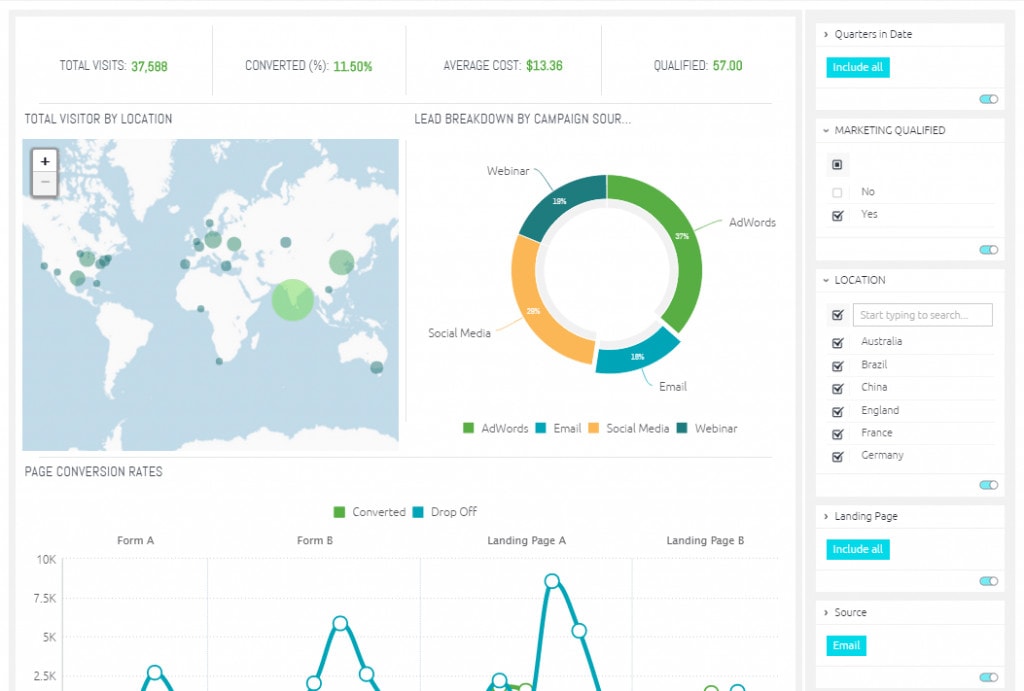The height and width of the screenshot is (691, 1024).
Task: Toggle Drop Off series in conversion legend
Action: click(445, 512)
